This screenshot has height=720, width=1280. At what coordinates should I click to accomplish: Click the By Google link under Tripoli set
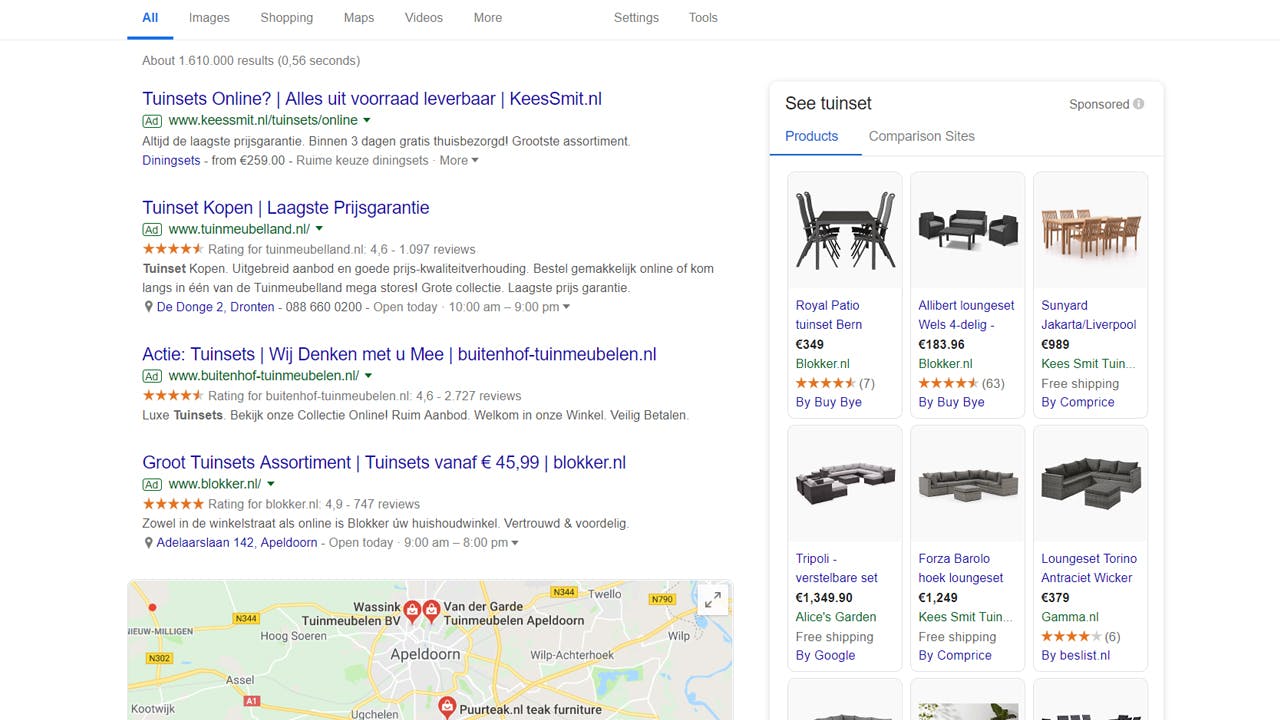point(826,655)
